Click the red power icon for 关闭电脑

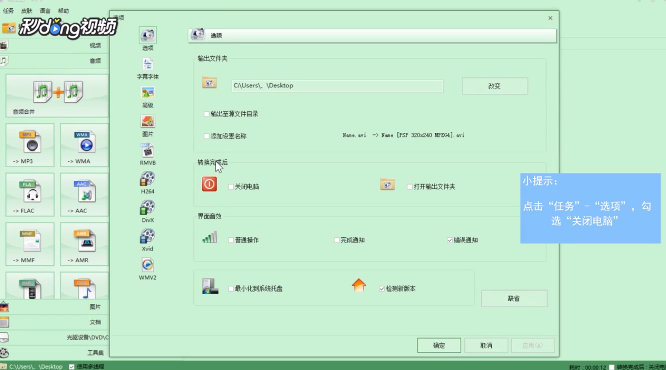[209, 184]
